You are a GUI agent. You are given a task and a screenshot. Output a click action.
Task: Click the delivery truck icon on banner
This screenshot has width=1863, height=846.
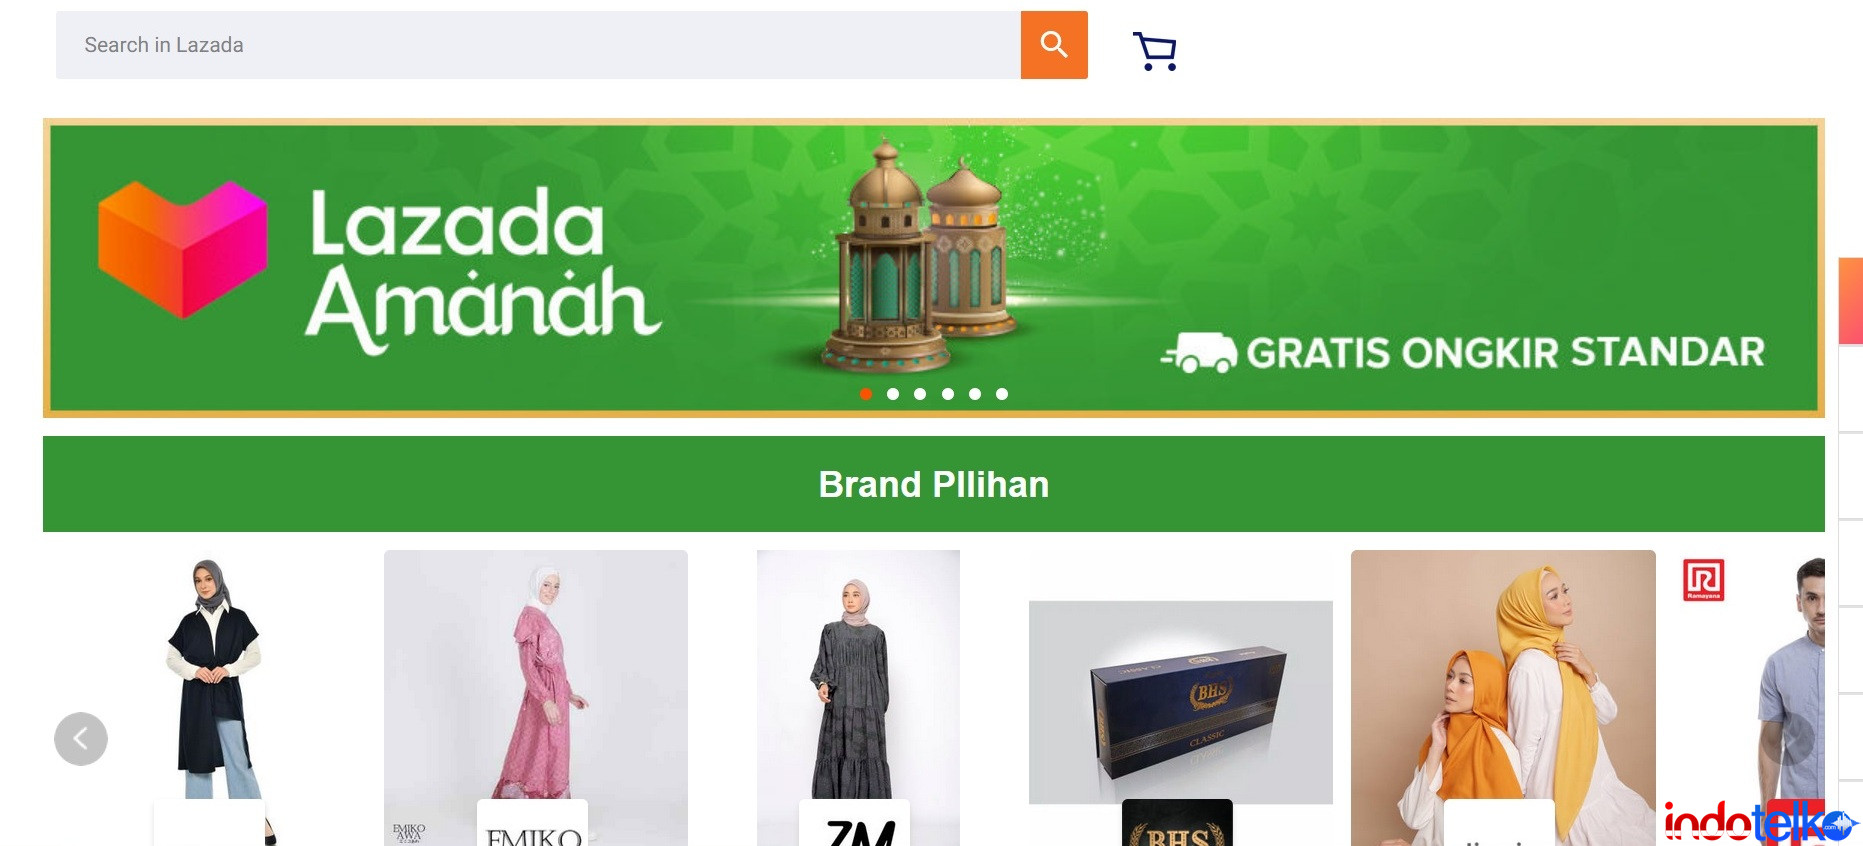click(1200, 353)
